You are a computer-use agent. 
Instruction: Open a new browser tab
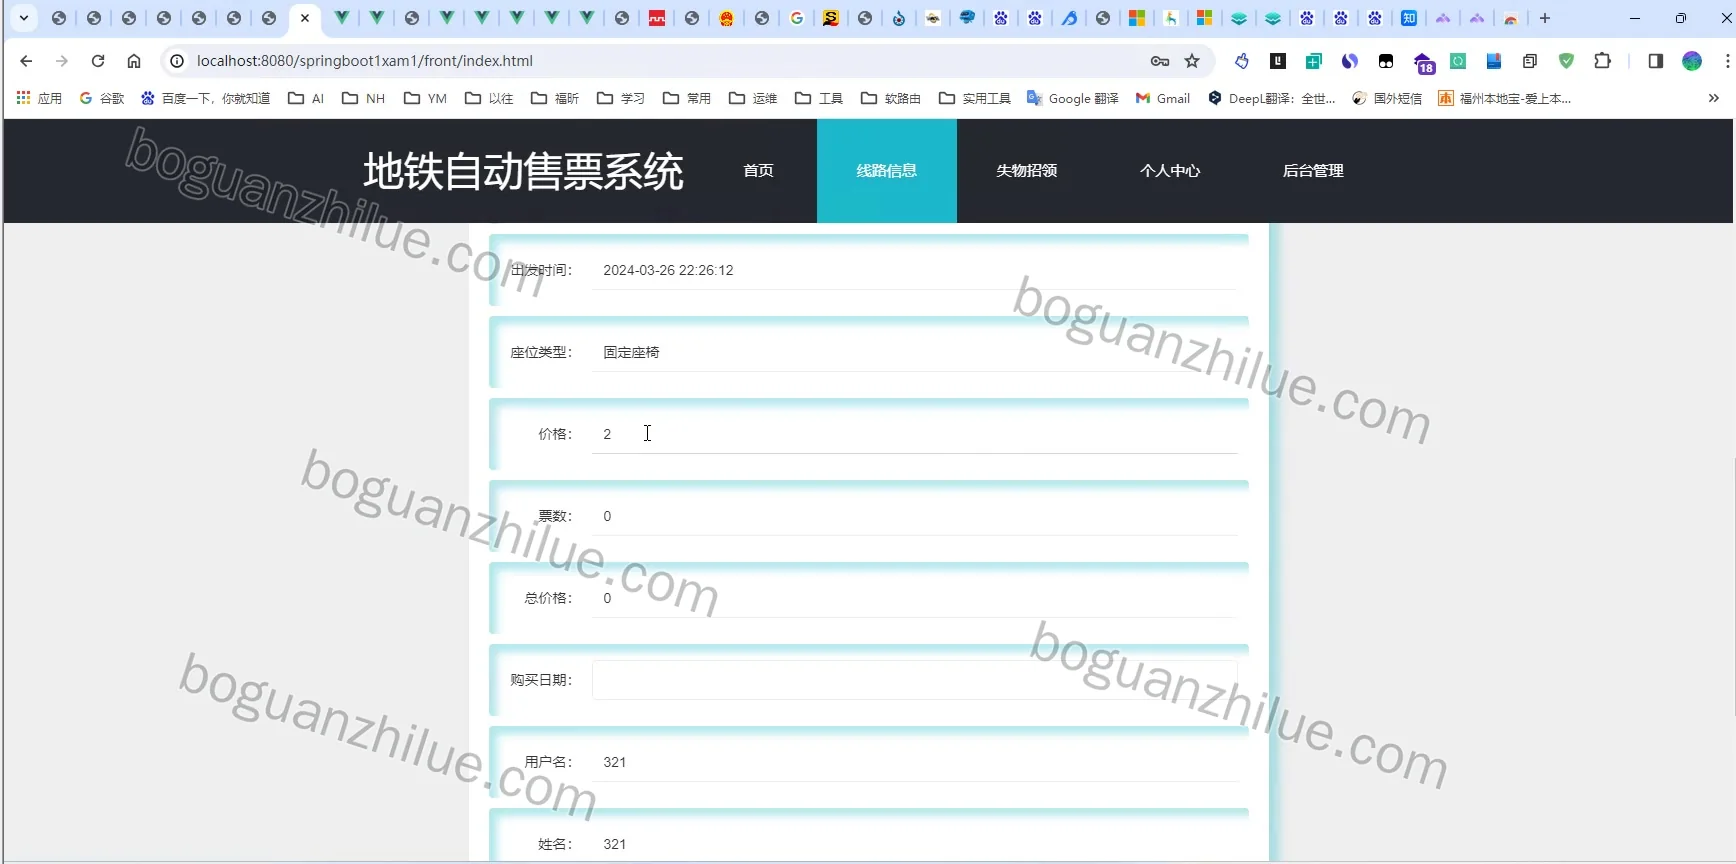click(1545, 18)
